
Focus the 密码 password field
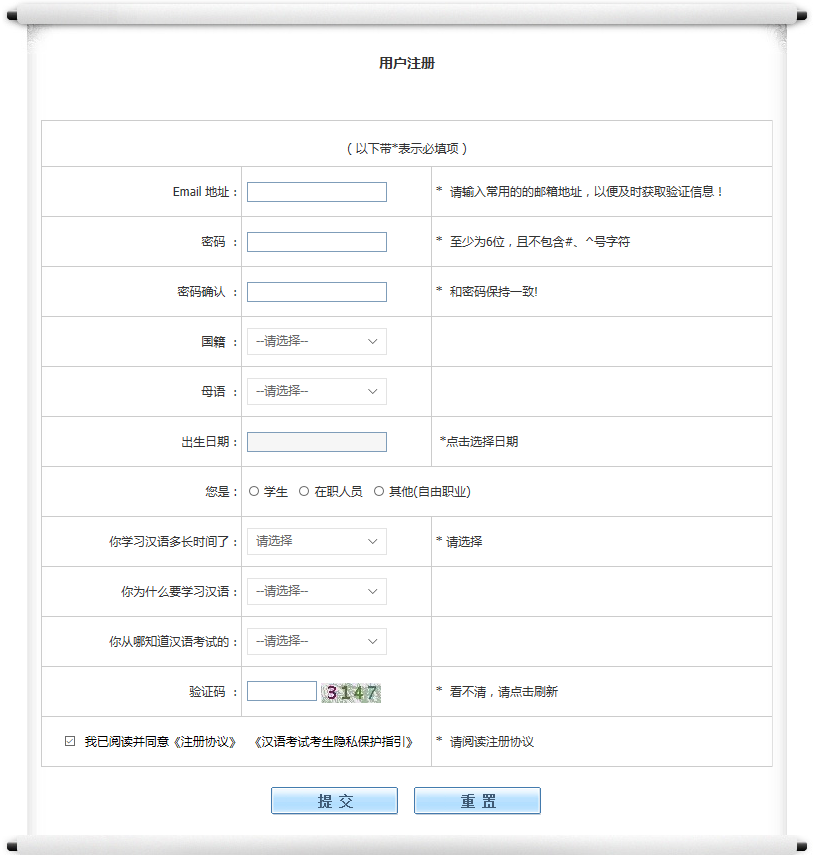click(x=316, y=242)
